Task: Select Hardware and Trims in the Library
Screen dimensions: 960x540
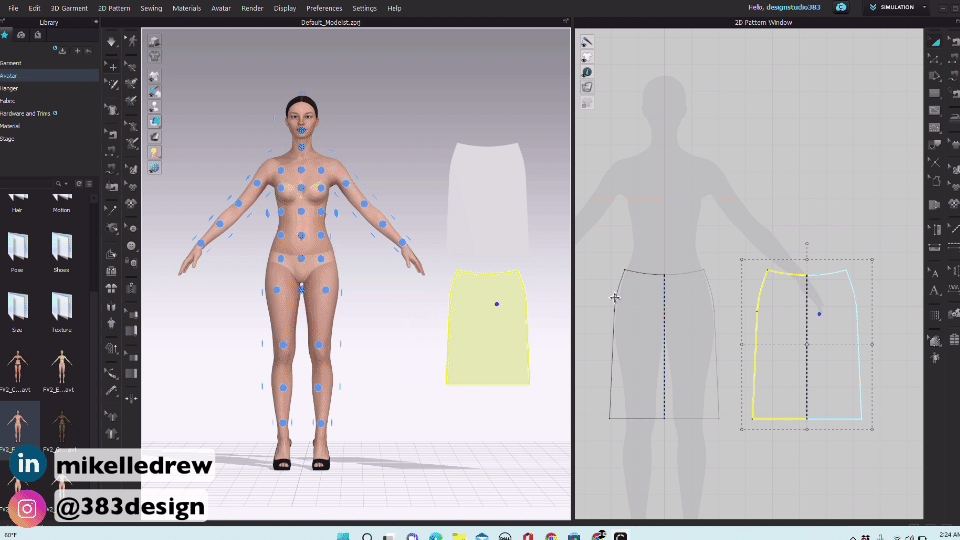Action: pyautogui.click(x=25, y=113)
